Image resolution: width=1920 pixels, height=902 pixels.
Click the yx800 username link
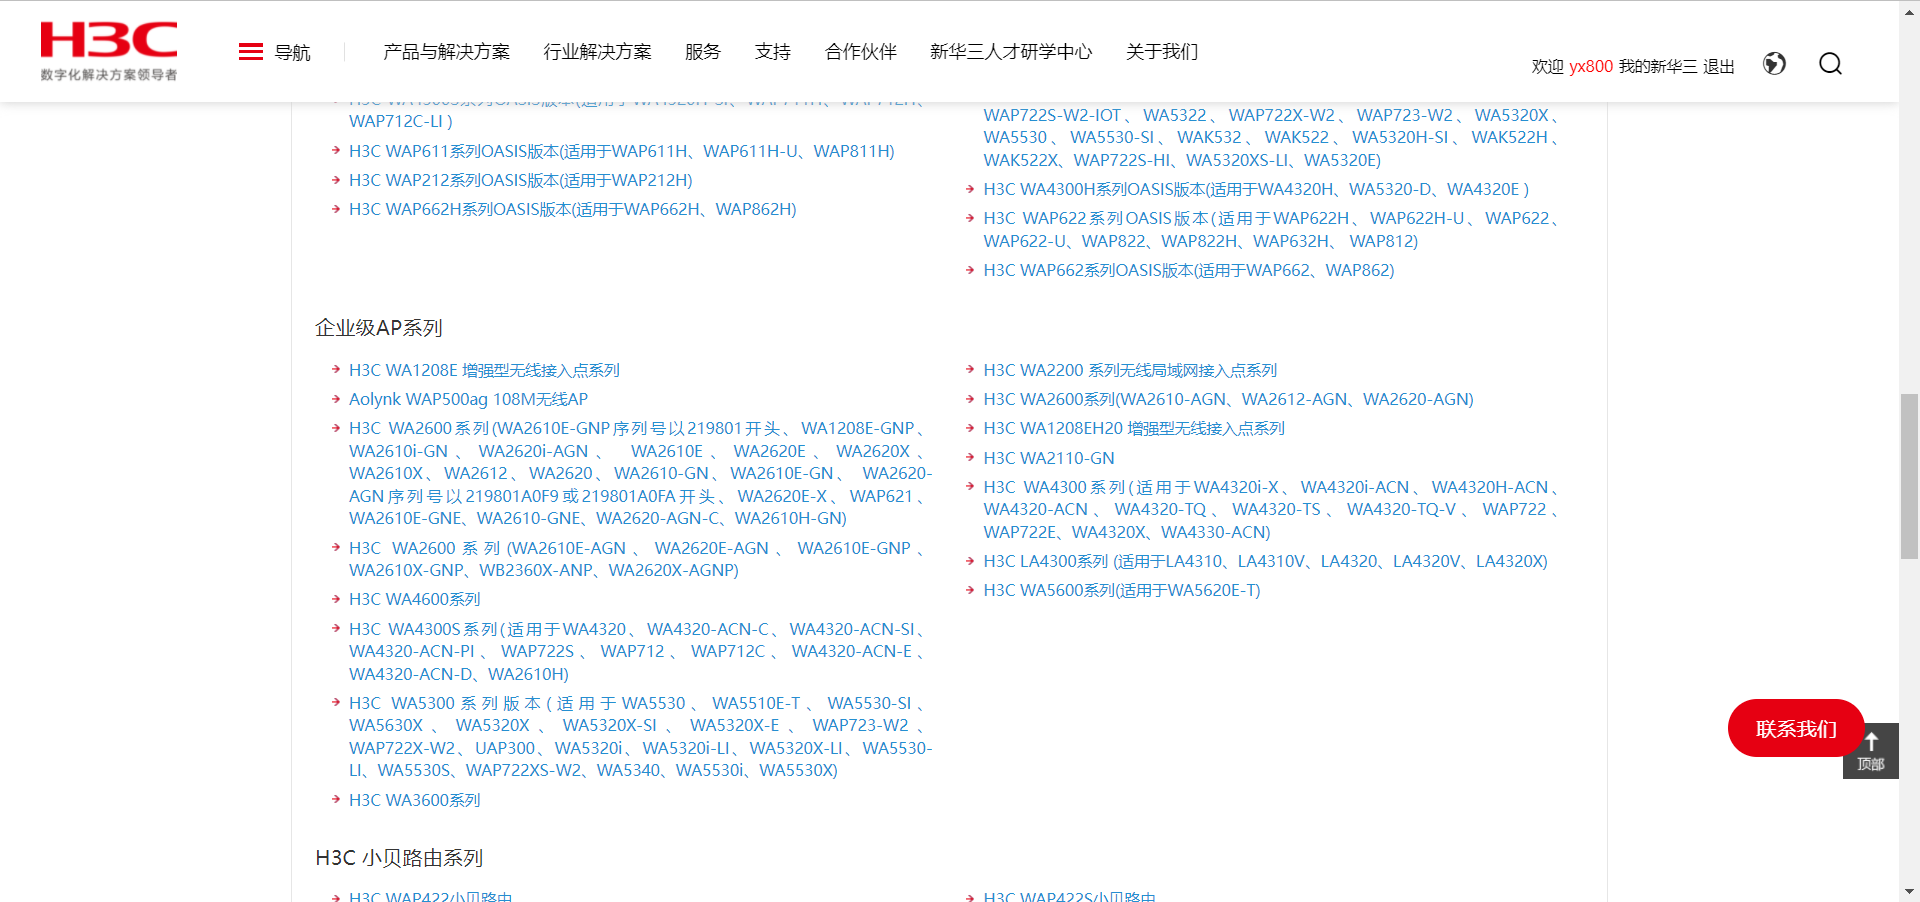coord(1591,66)
